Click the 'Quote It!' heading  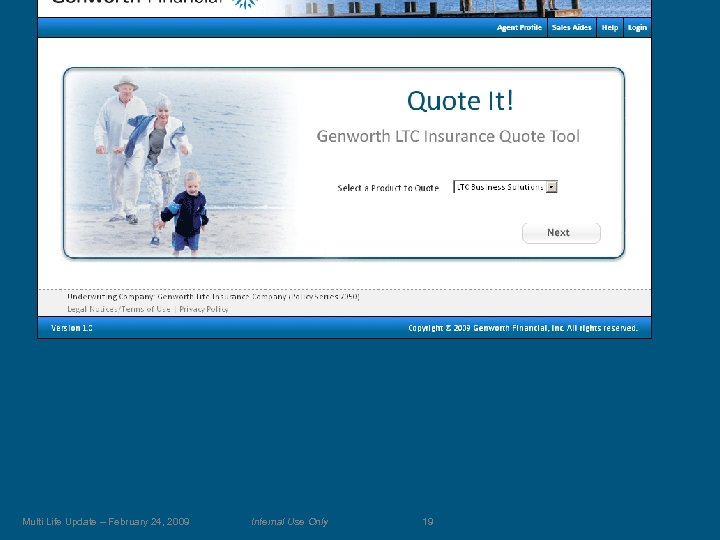click(x=460, y=101)
